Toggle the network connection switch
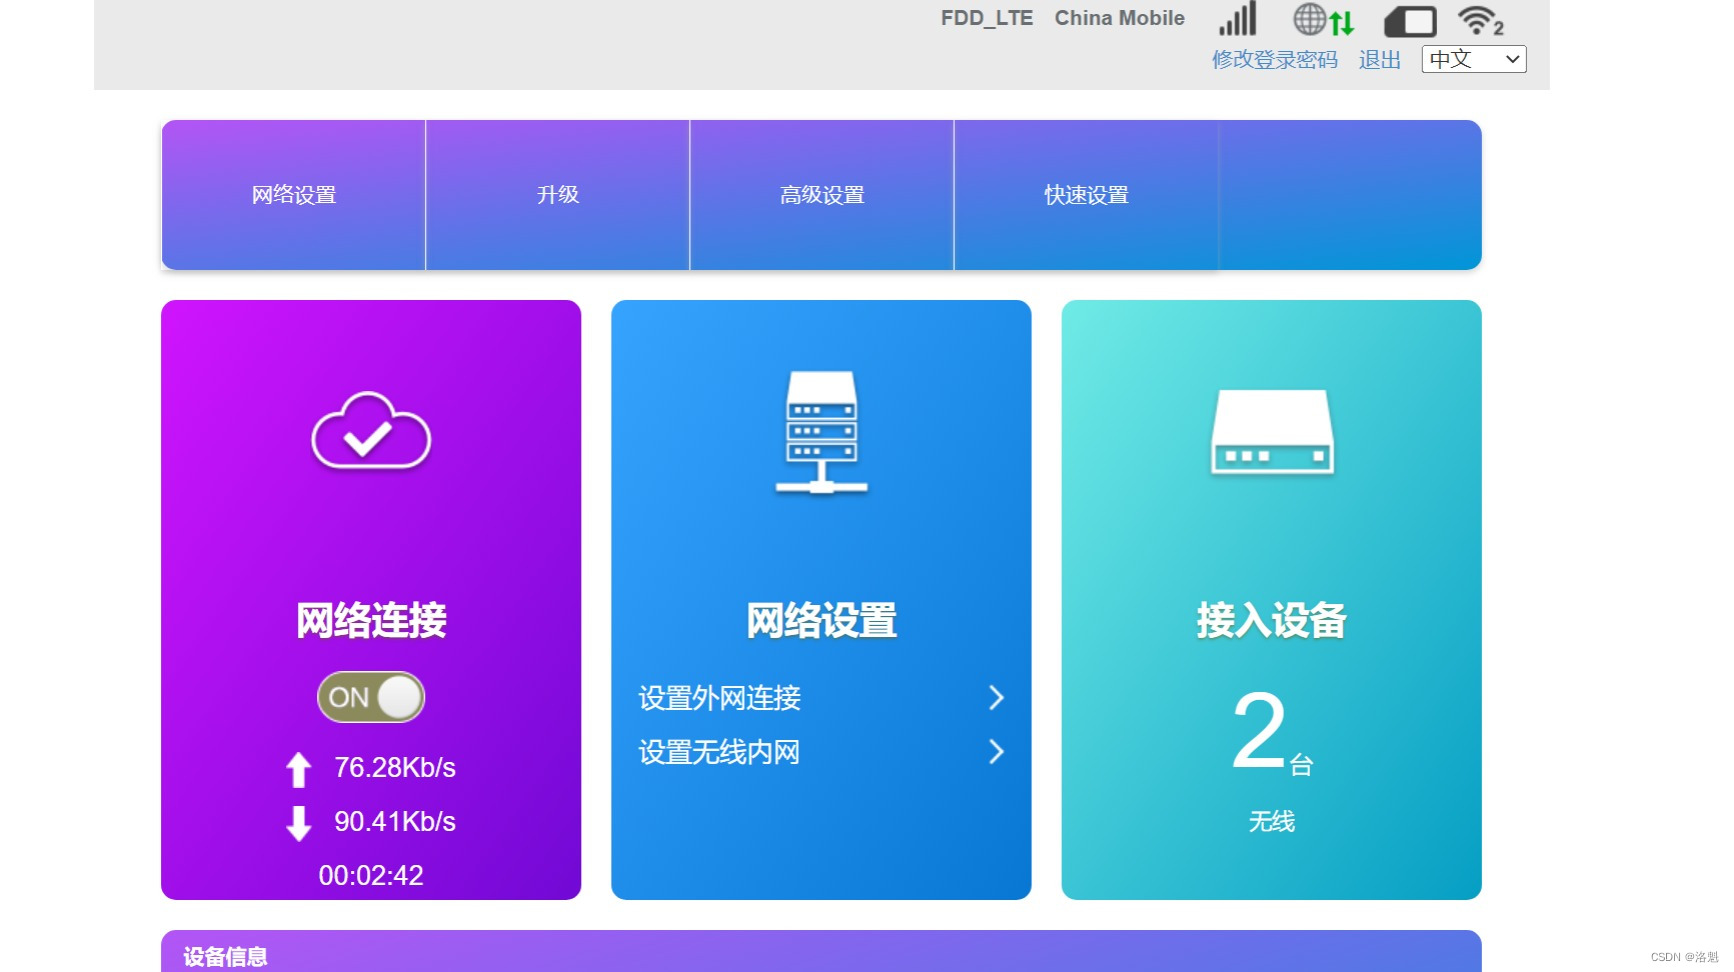1734x972 pixels. tap(370, 697)
